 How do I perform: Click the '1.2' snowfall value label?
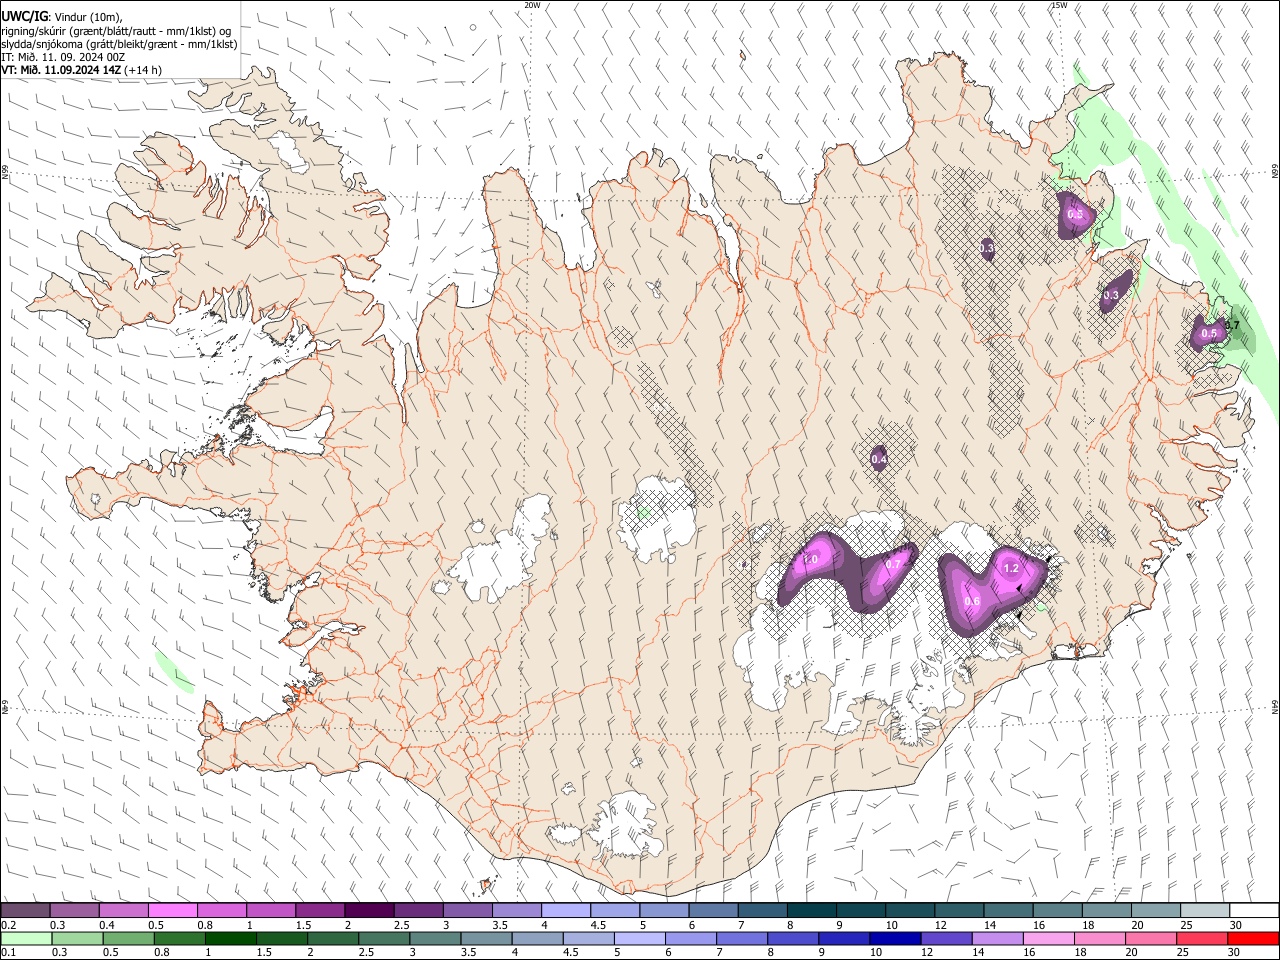pyautogui.click(x=1010, y=568)
